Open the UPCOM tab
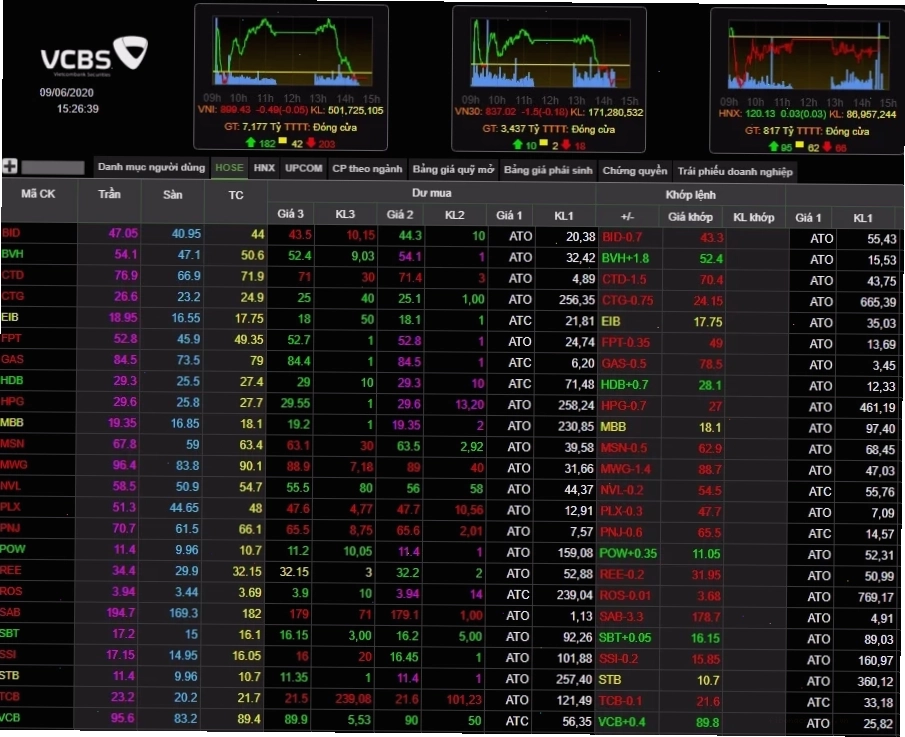 [304, 169]
